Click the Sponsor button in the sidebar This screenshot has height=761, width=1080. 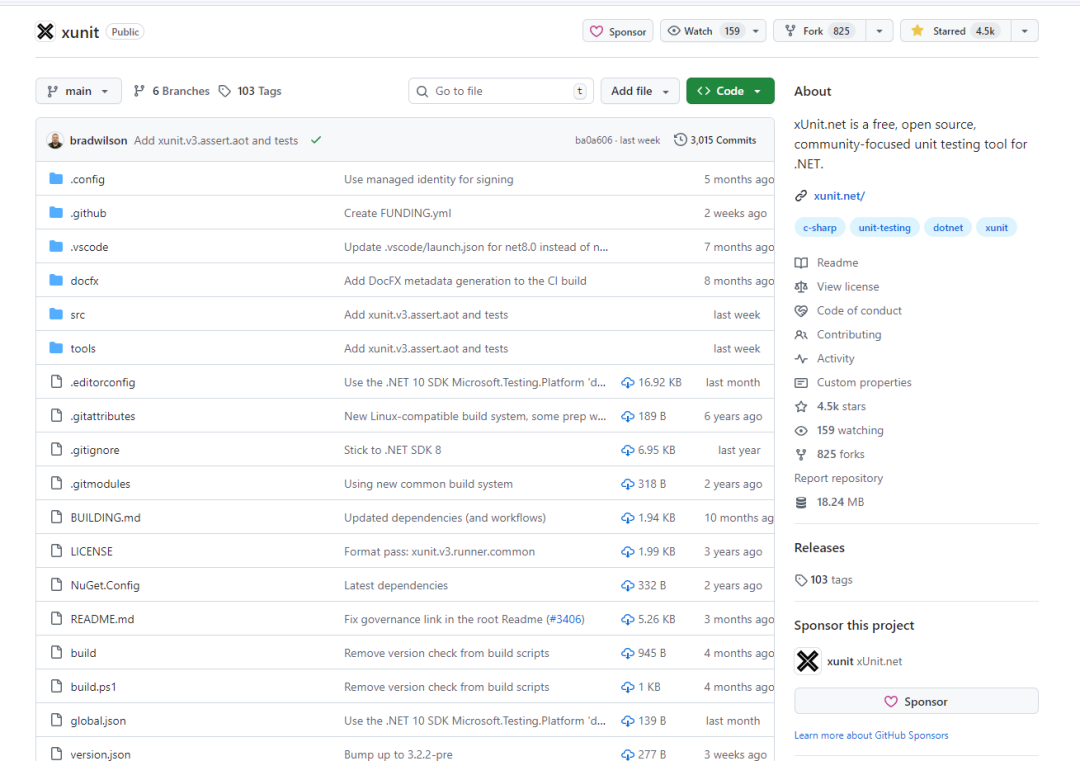coord(916,701)
